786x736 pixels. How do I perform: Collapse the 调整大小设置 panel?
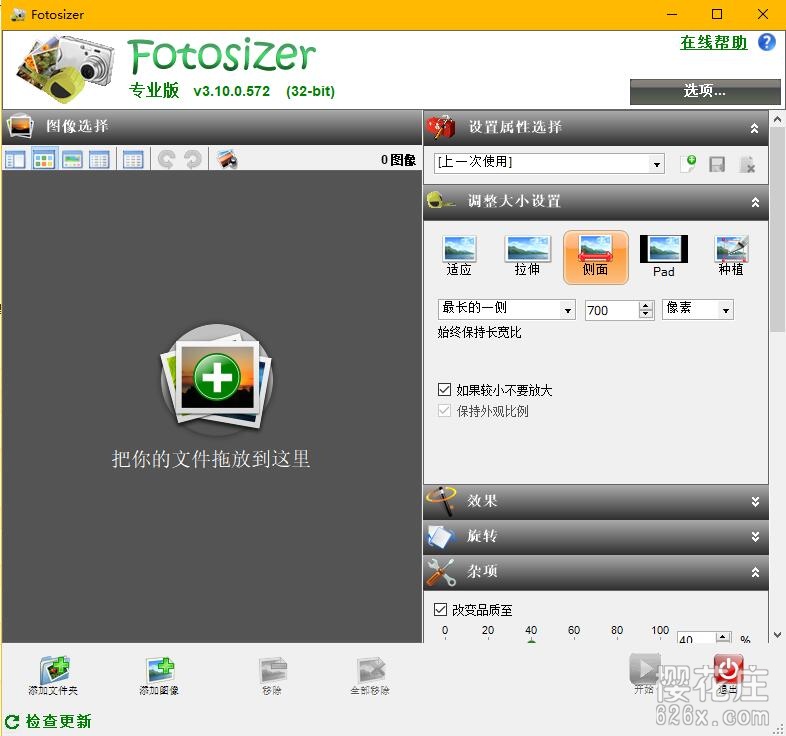point(755,203)
